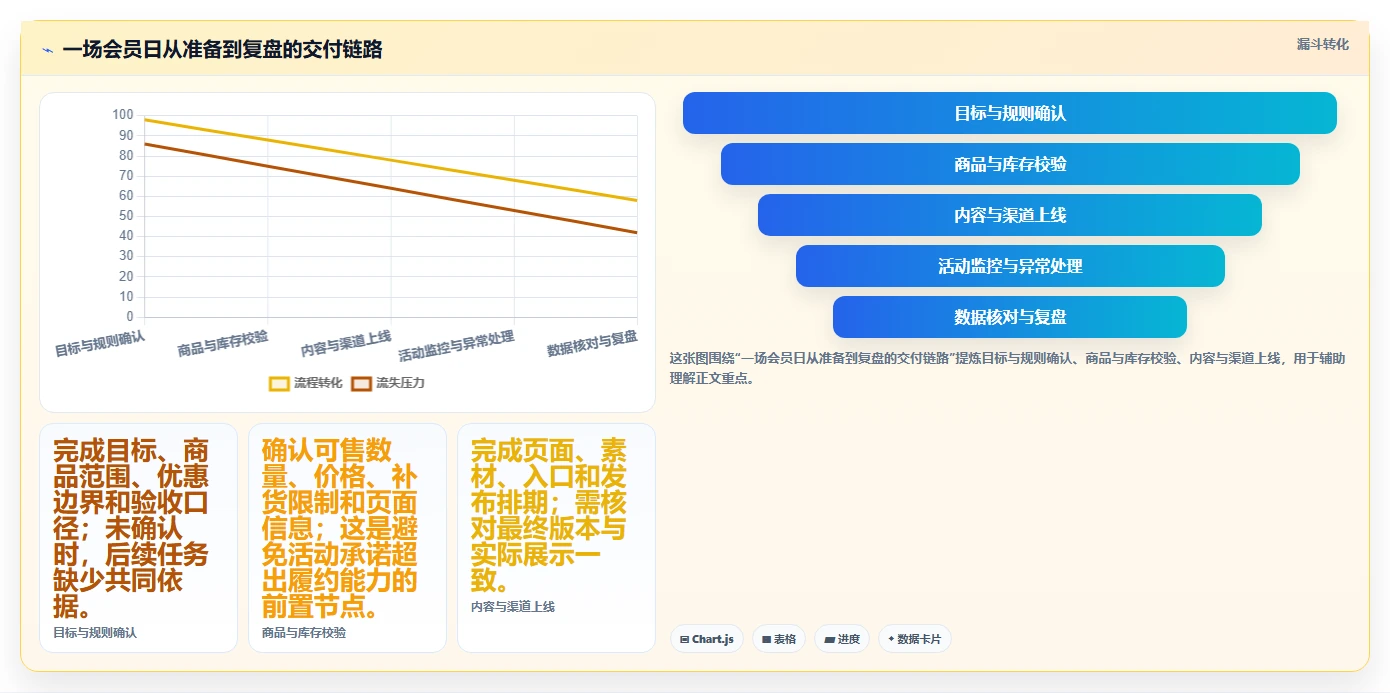Screen dimensions: 1390x693
Task: Open the data card captioned 目标与规则确认
Action: pyautogui.click(x=138, y=538)
